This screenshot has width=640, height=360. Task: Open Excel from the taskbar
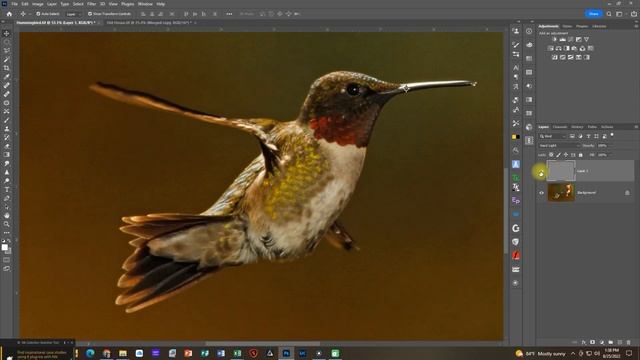[237, 353]
